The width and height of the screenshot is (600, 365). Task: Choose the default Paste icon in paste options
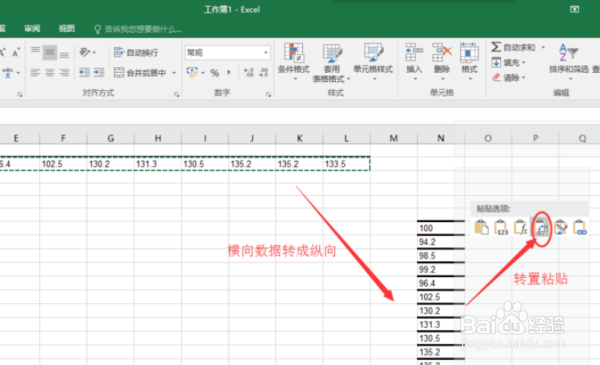(x=481, y=227)
